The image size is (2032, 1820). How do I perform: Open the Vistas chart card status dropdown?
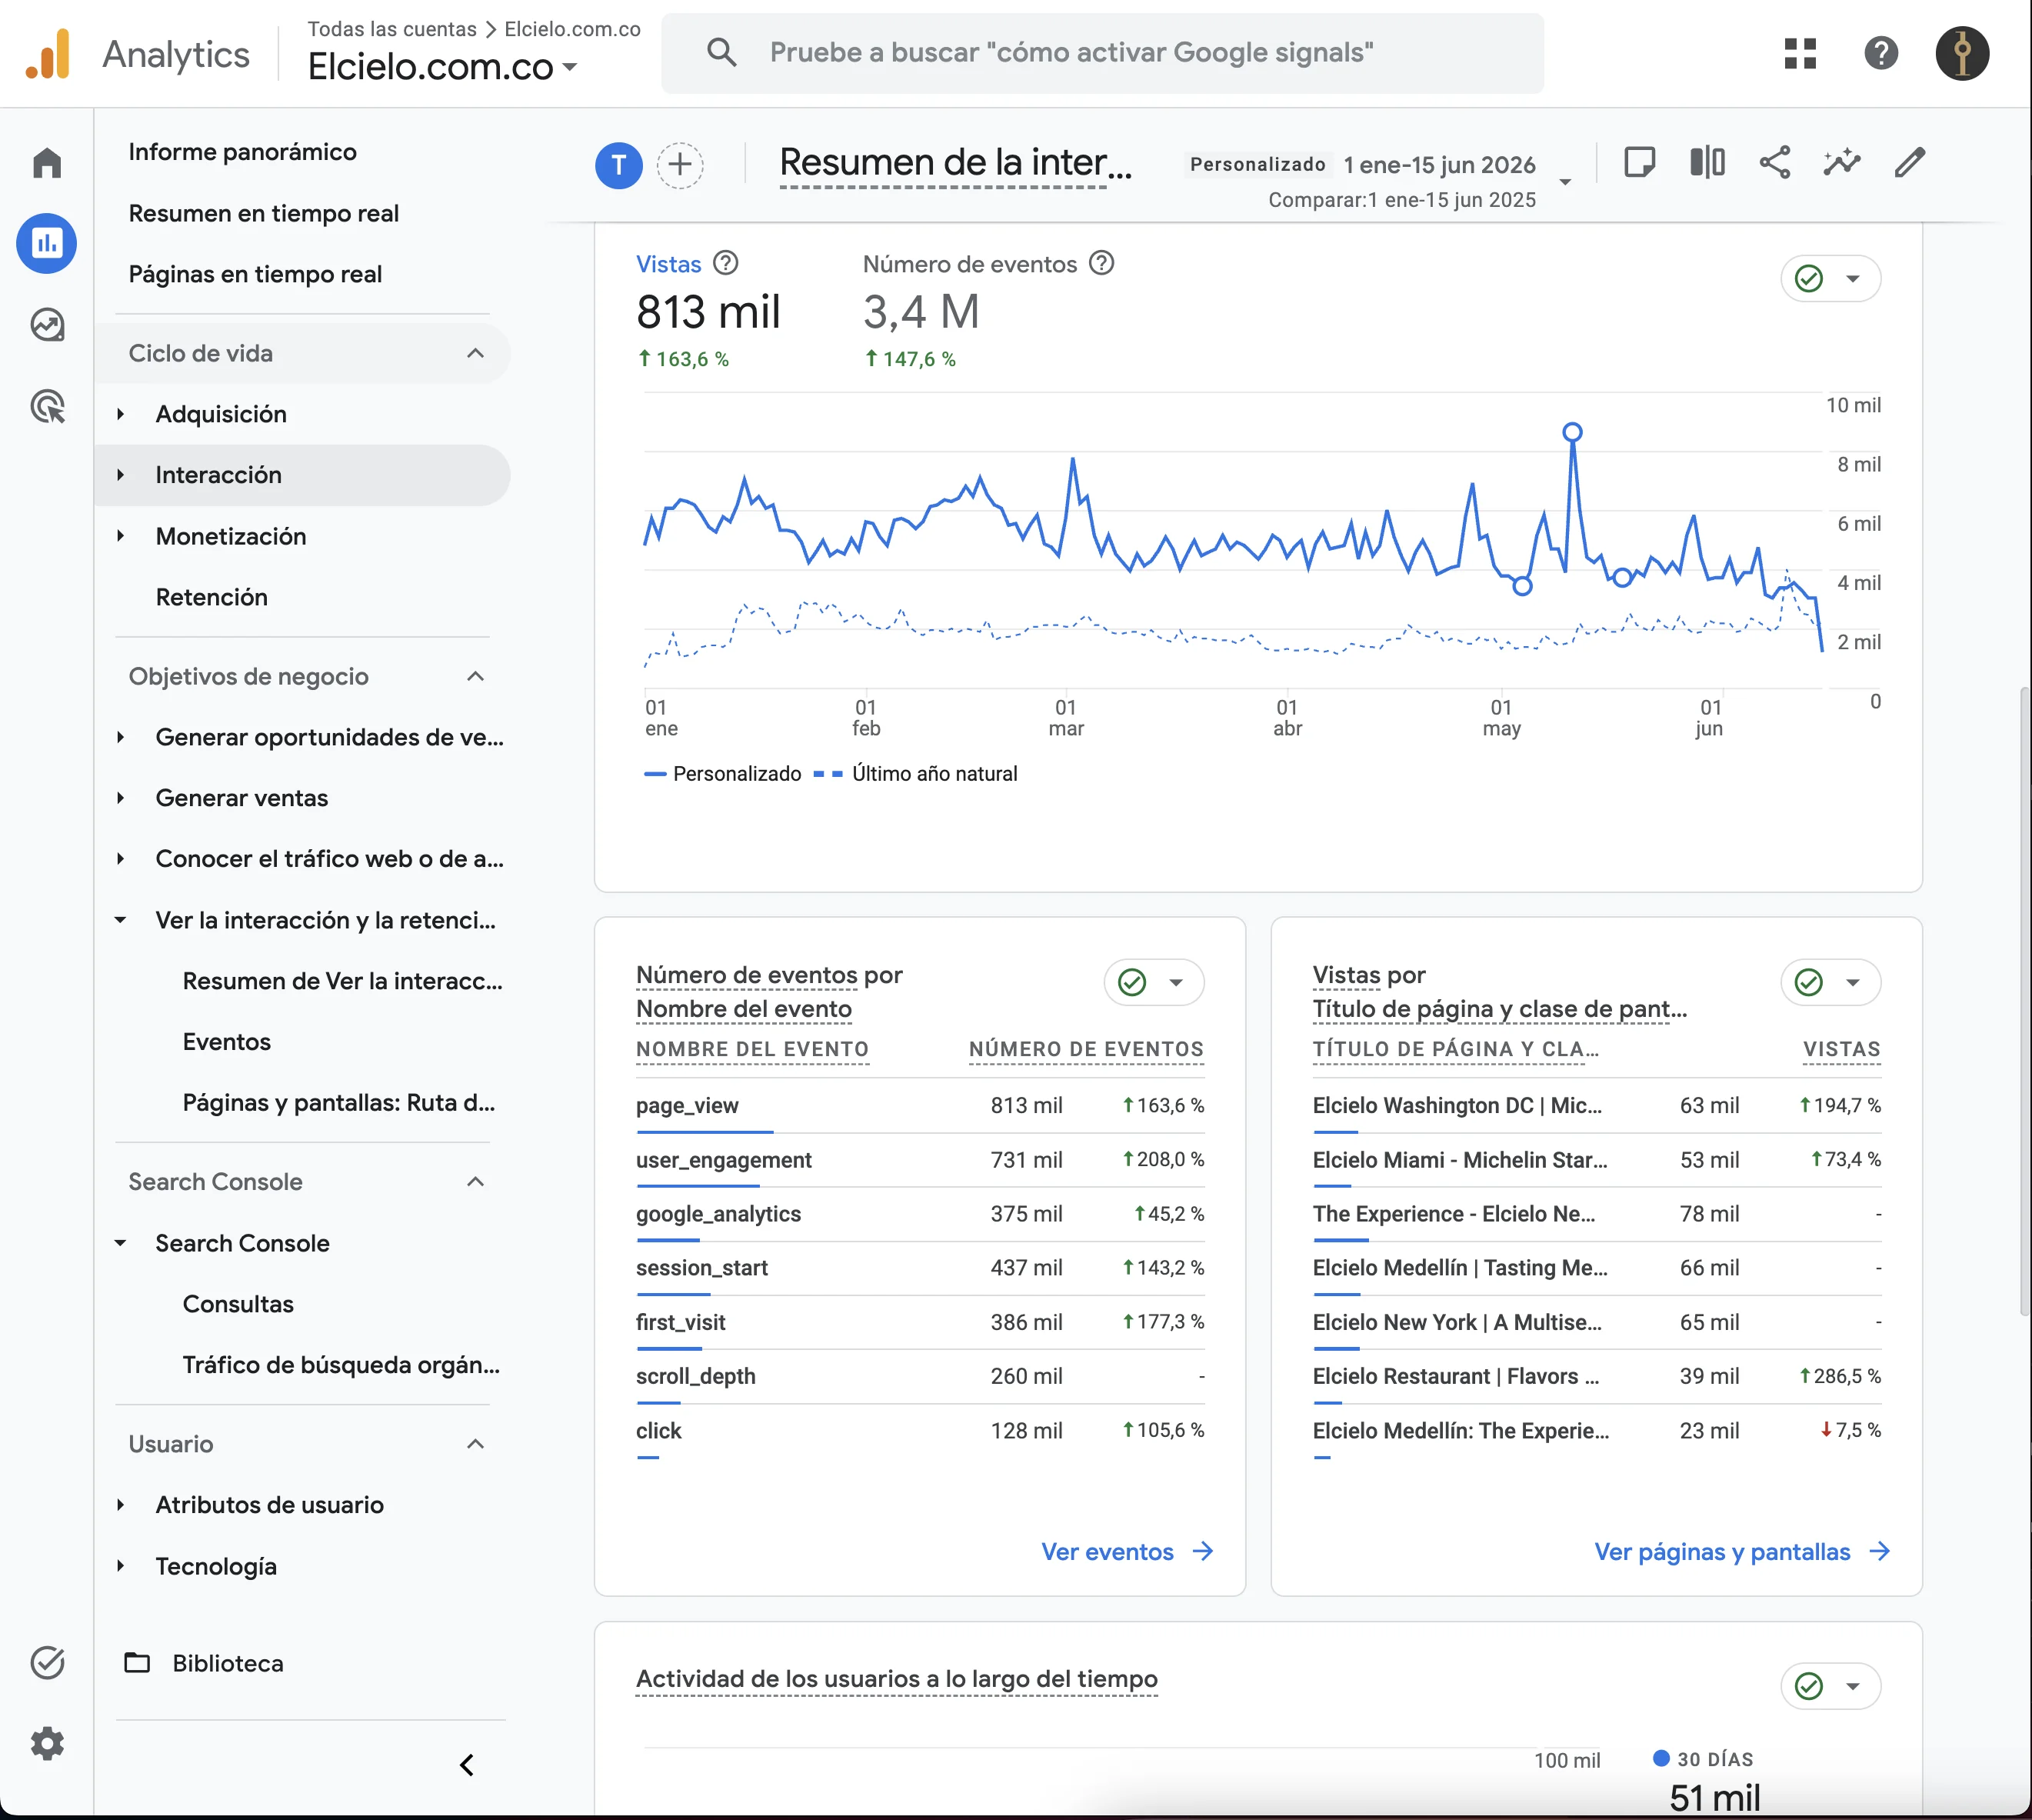click(1830, 278)
